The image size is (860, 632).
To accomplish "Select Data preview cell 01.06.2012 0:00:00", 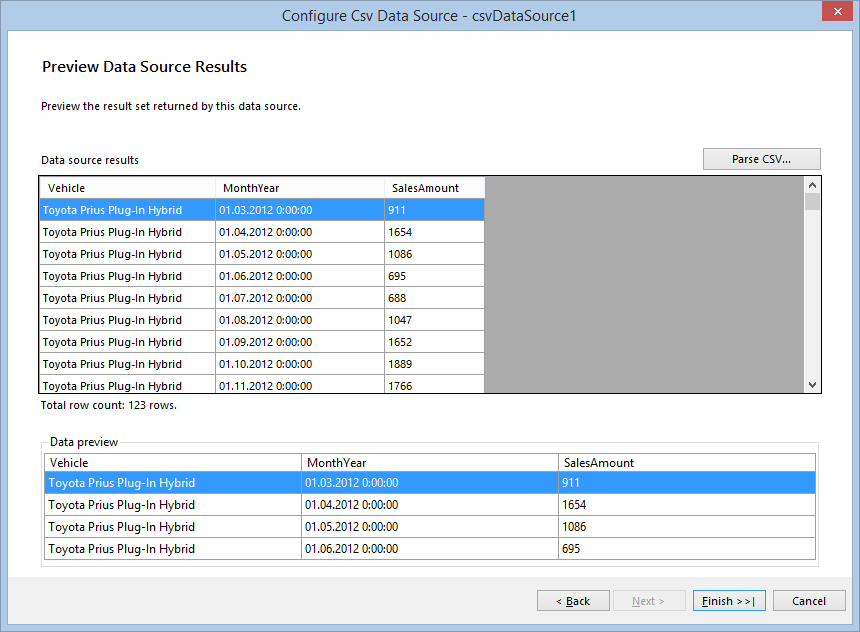I will [429, 549].
